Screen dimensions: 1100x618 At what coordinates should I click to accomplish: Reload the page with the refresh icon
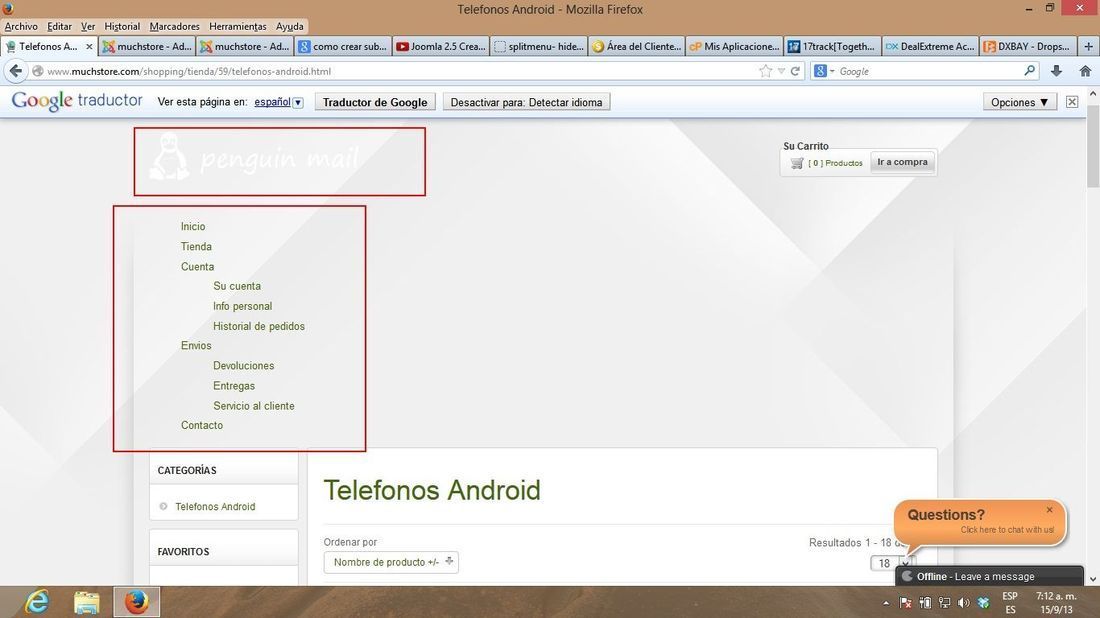(x=795, y=71)
